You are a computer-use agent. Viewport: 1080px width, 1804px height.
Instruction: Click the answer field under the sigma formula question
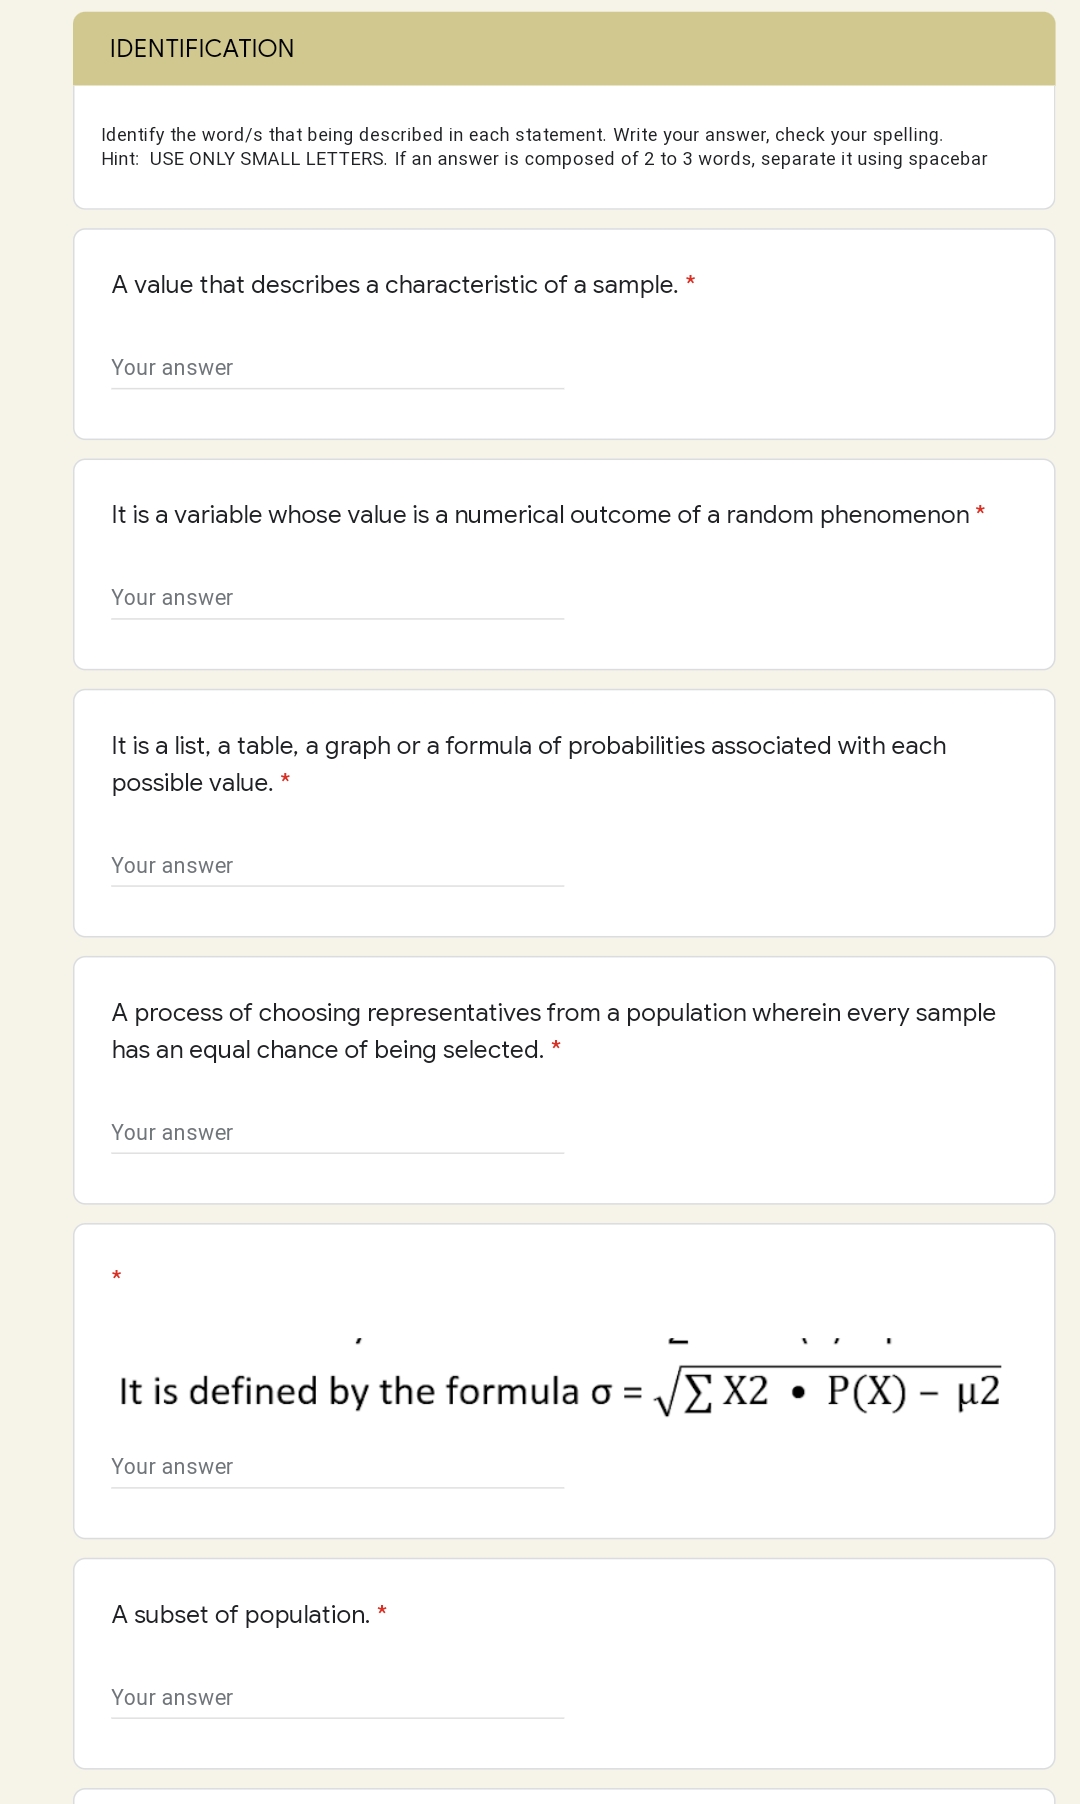(337, 1468)
